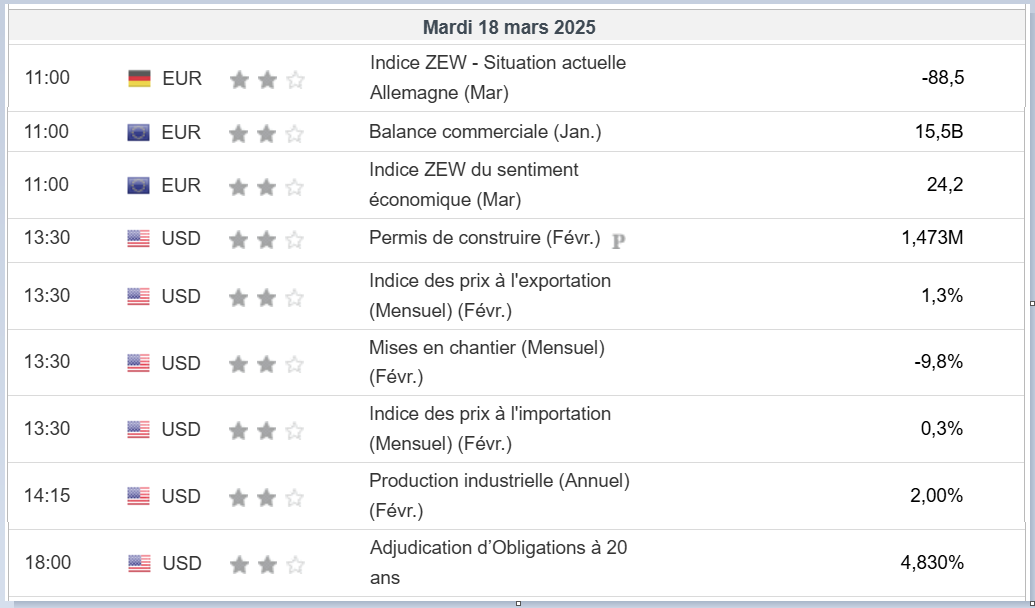Viewport: 1035px width, 608px height.
Task: Click the US flag in Adjudication d'Obligations row
Action: [x=139, y=564]
